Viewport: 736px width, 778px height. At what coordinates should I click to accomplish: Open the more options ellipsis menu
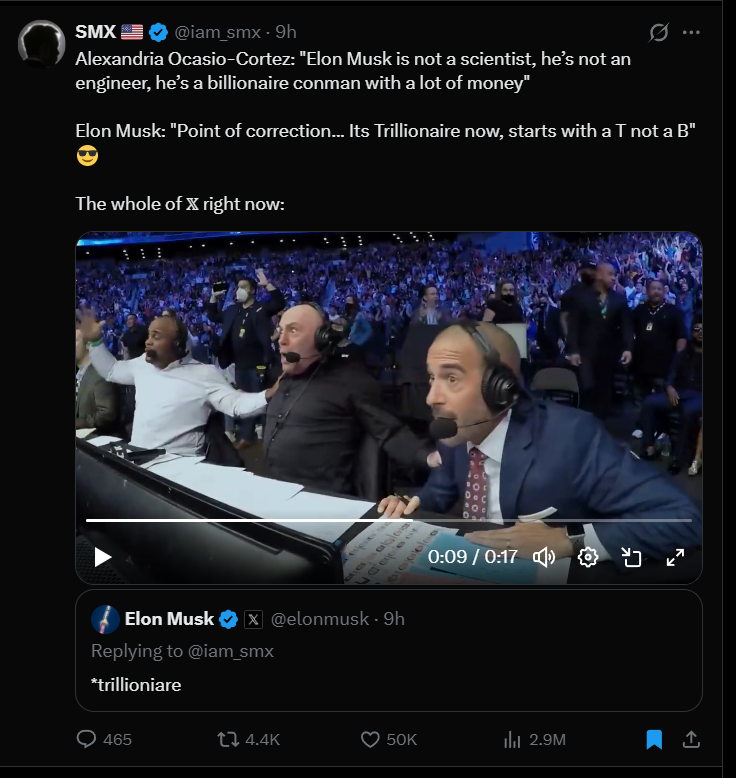691,32
